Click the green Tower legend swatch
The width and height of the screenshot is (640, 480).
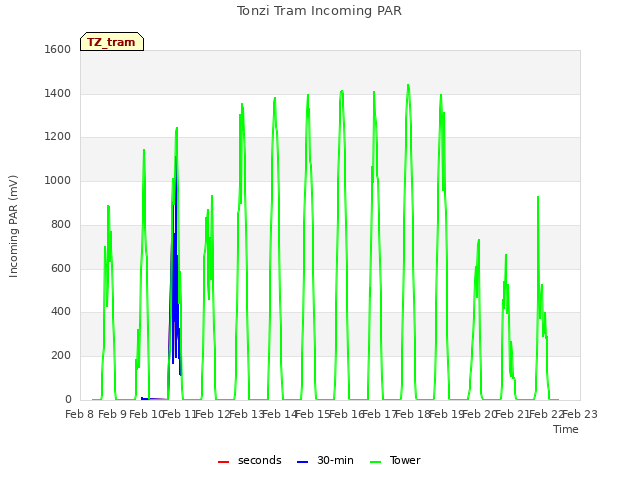point(375,462)
